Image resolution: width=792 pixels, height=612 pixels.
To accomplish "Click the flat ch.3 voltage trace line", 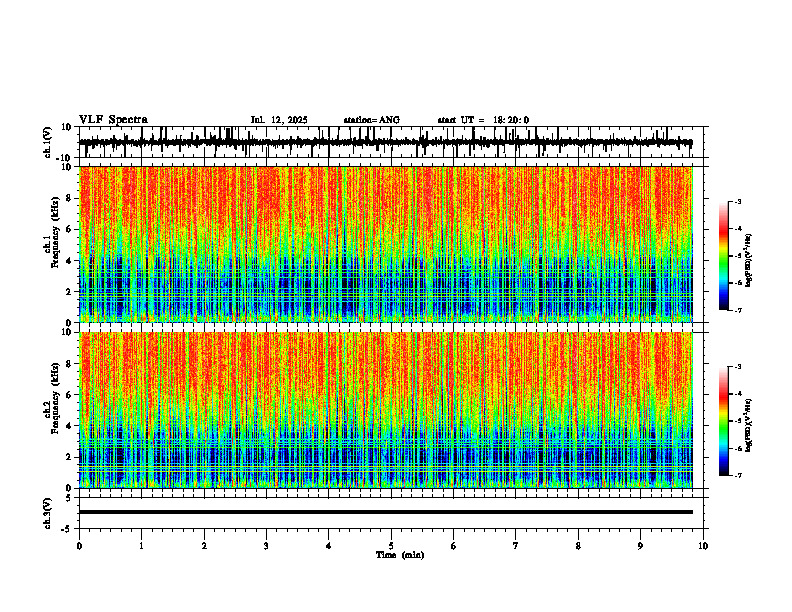I will coord(386,512).
